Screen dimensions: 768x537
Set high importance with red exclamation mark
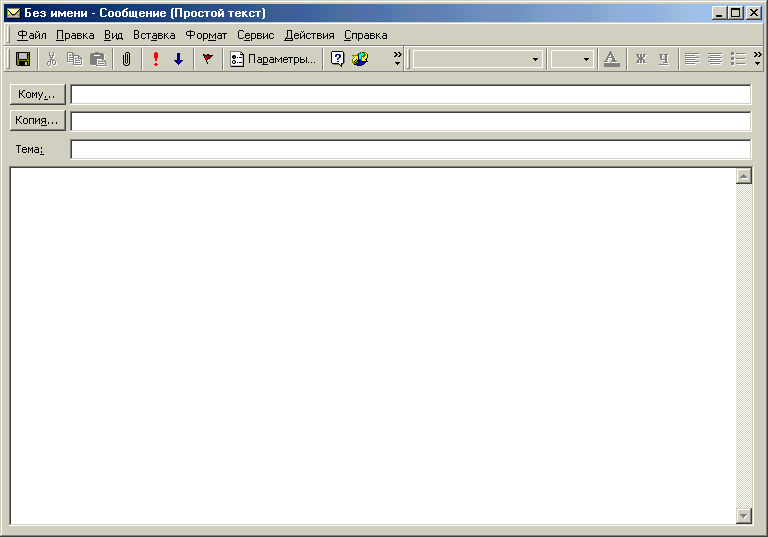[156, 59]
